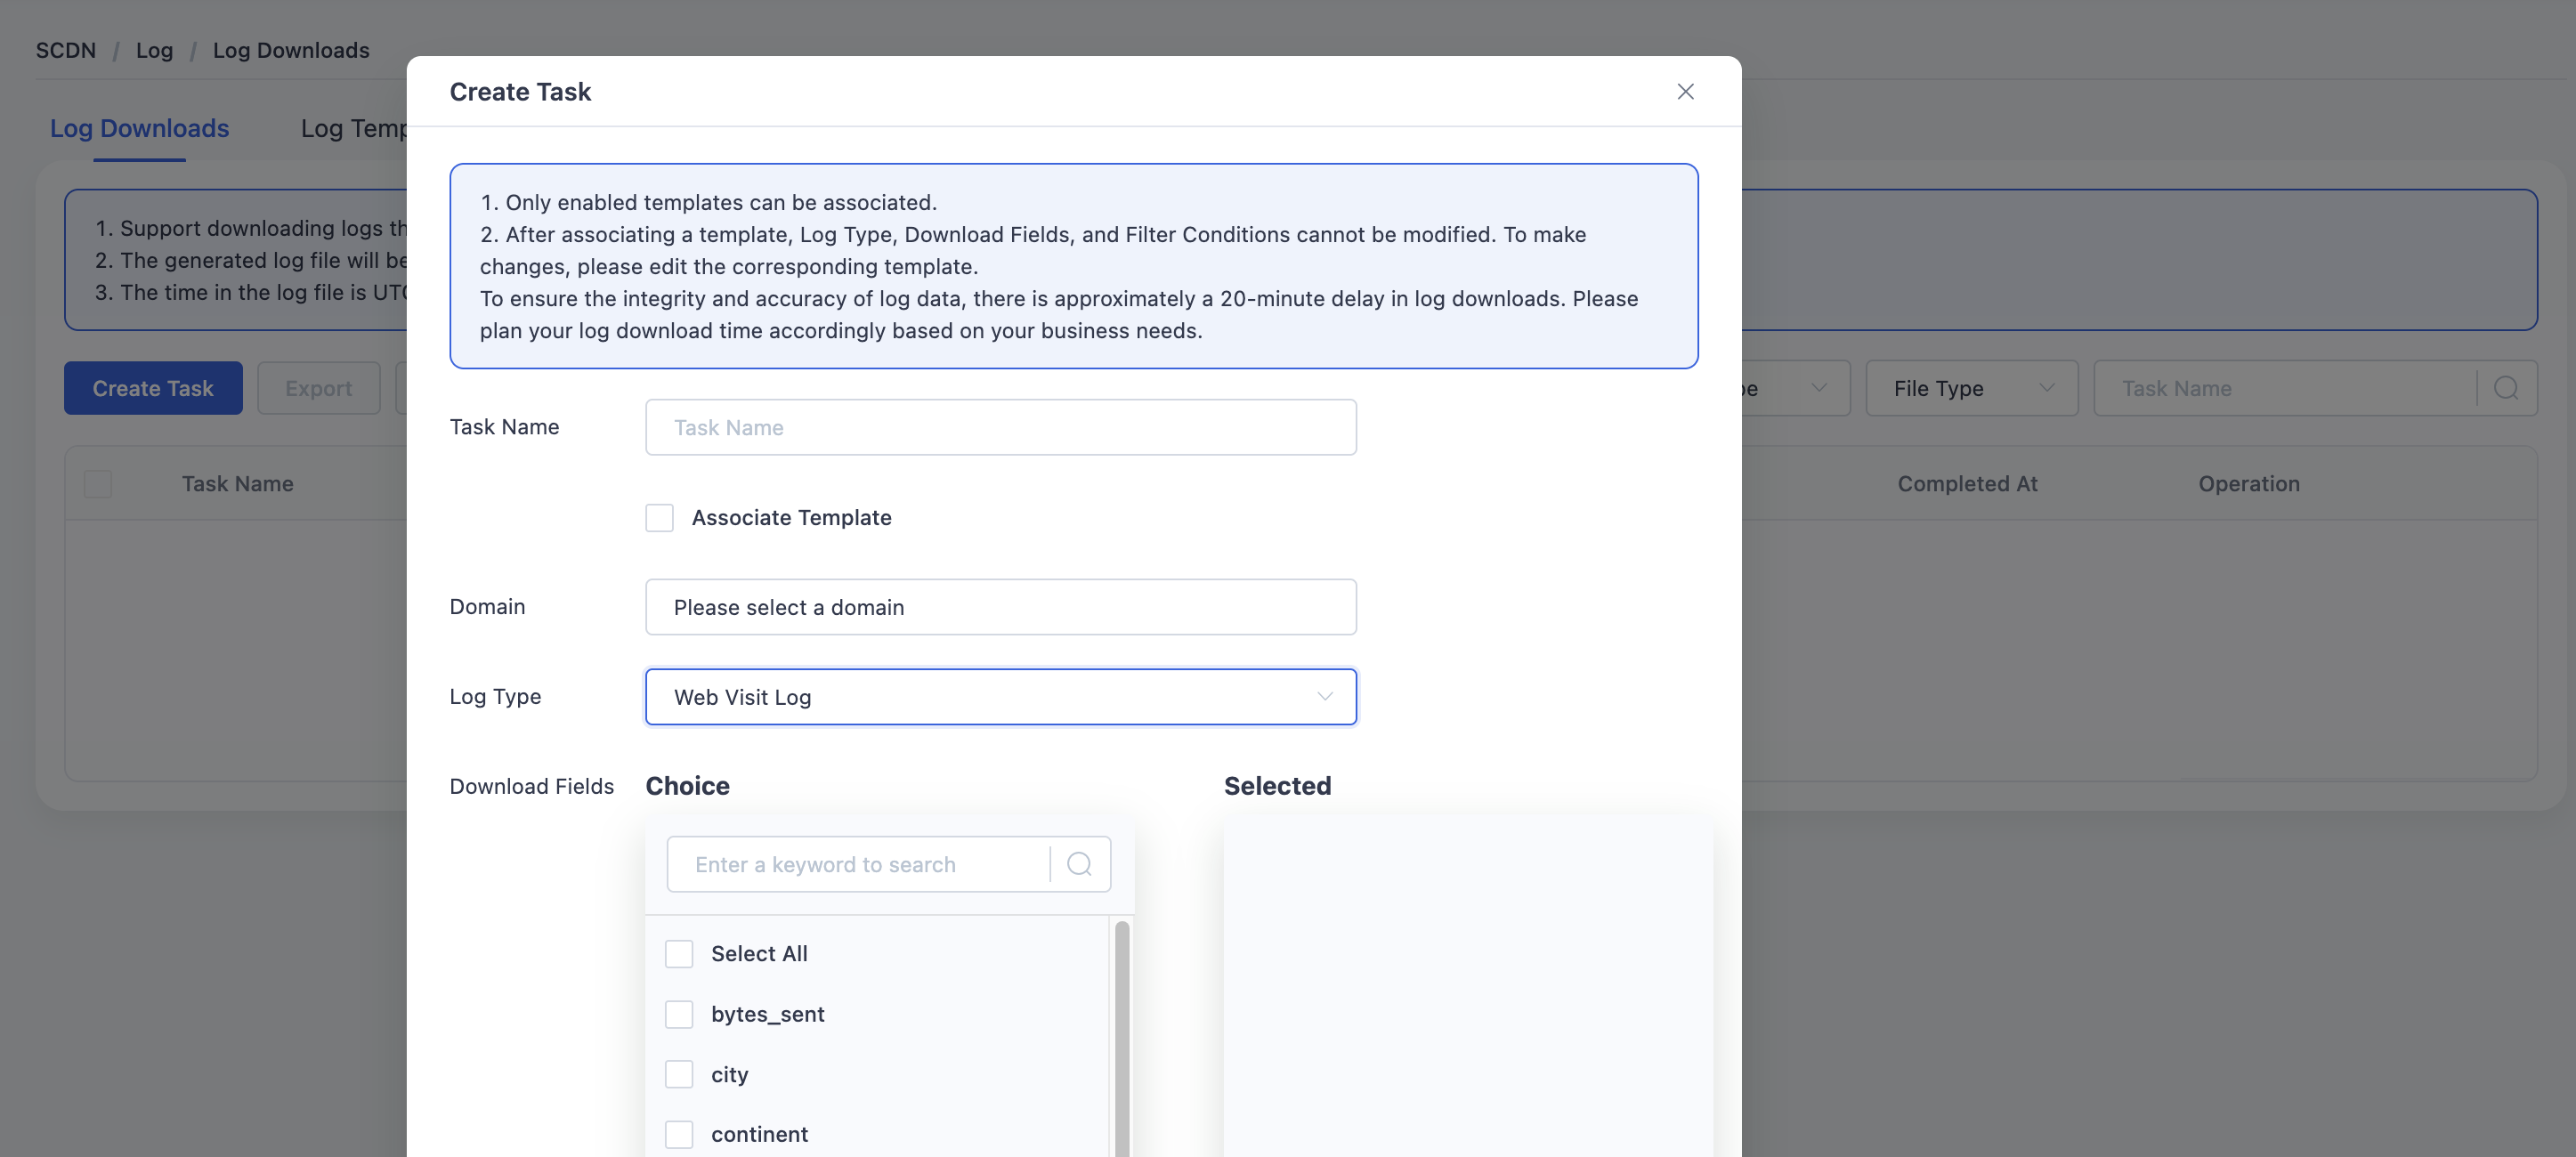The width and height of the screenshot is (2576, 1157).
Task: Check the city field checkbox
Action: pos(679,1074)
